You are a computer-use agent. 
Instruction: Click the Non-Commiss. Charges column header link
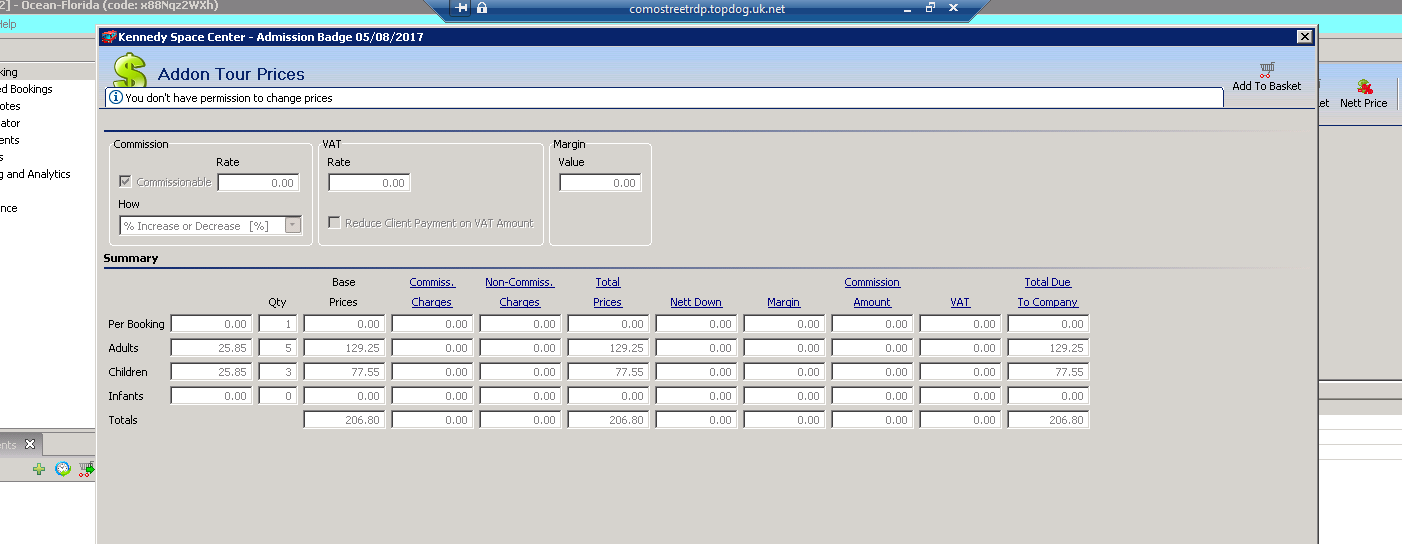(x=520, y=292)
